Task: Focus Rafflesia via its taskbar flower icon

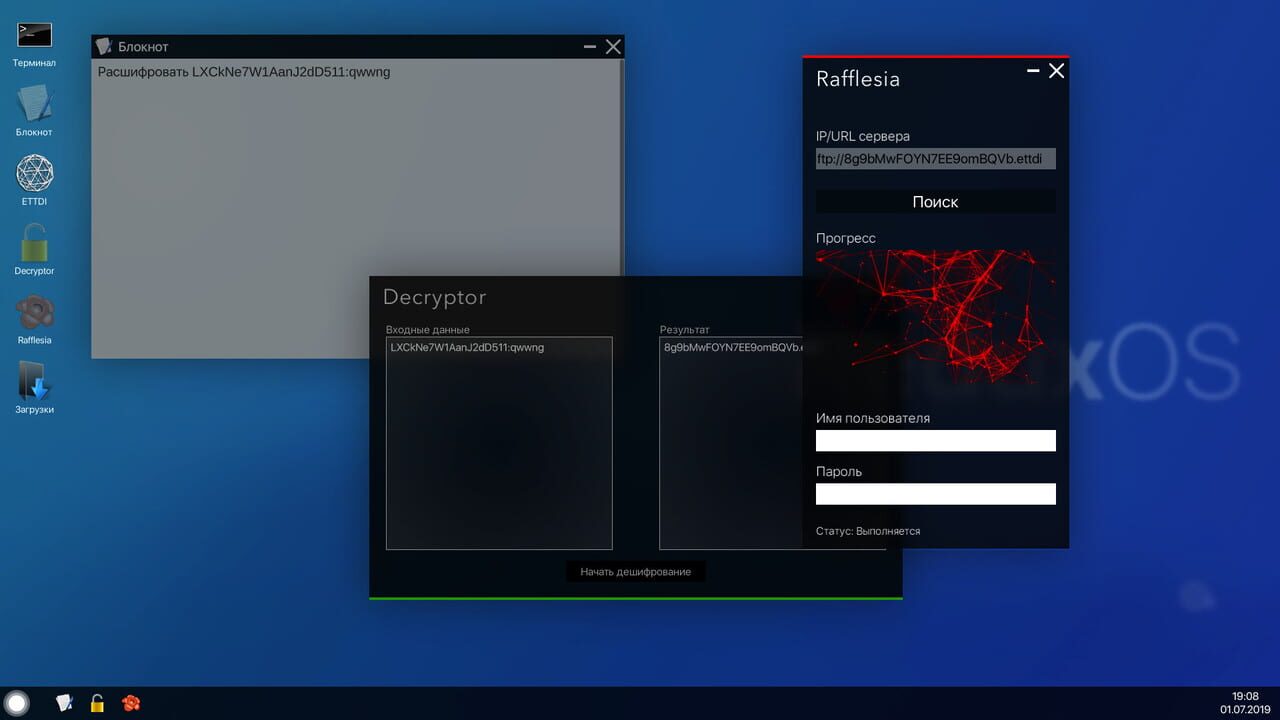Action: (x=130, y=702)
